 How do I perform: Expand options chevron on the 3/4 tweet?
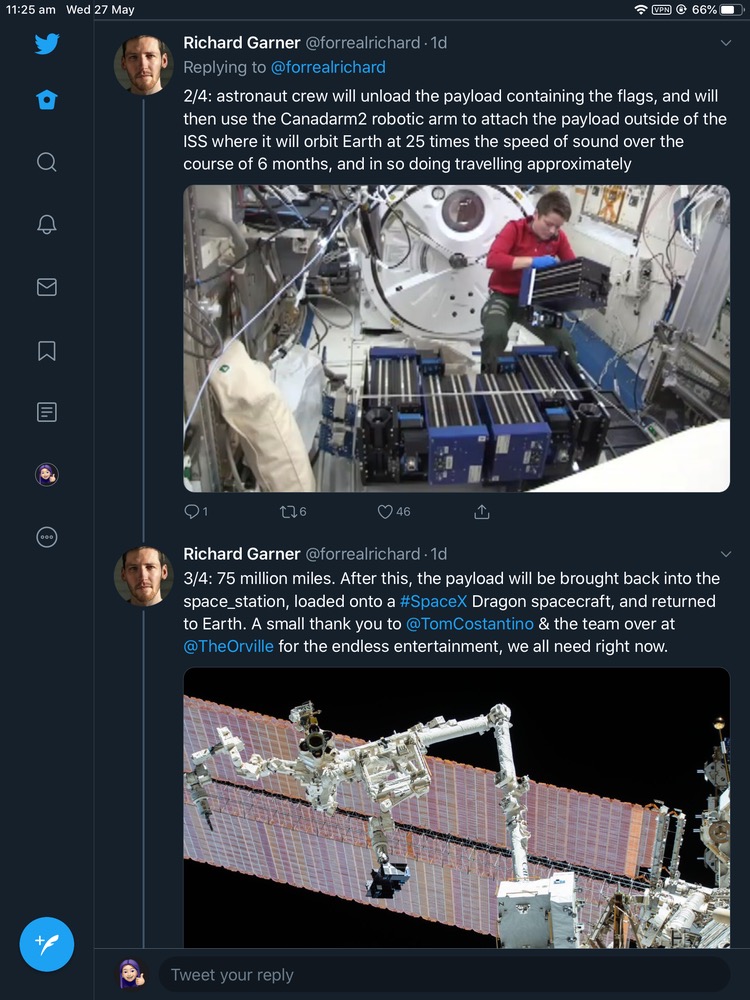[726, 554]
